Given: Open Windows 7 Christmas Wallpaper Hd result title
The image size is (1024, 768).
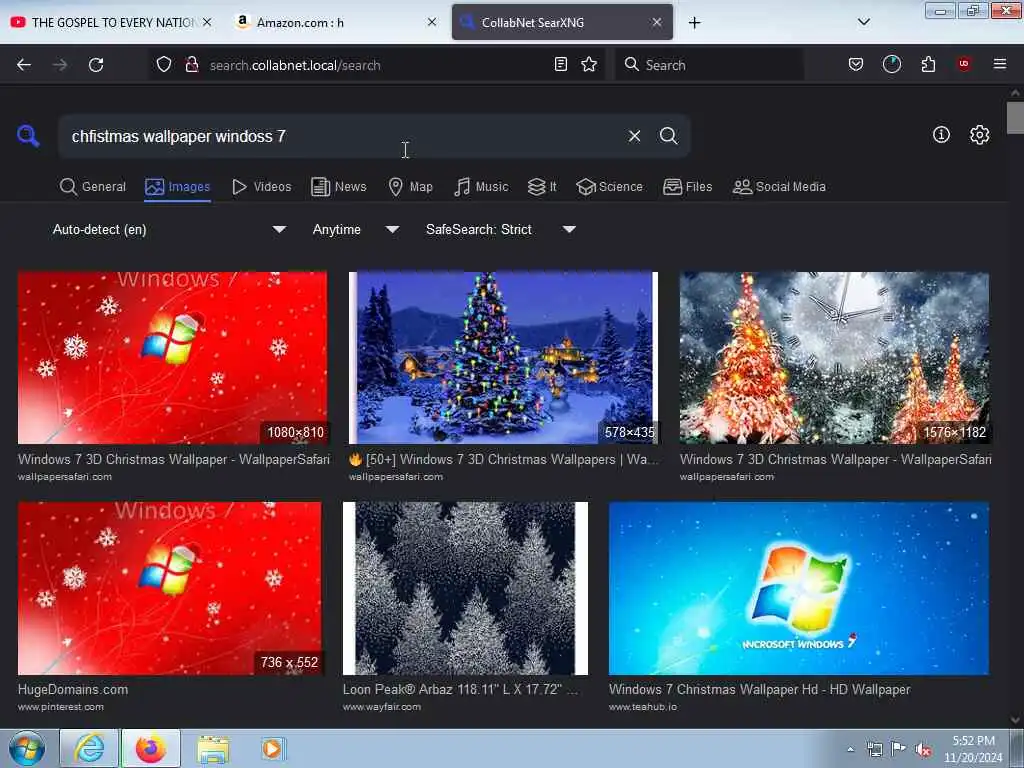Looking at the screenshot, I should [x=760, y=690].
